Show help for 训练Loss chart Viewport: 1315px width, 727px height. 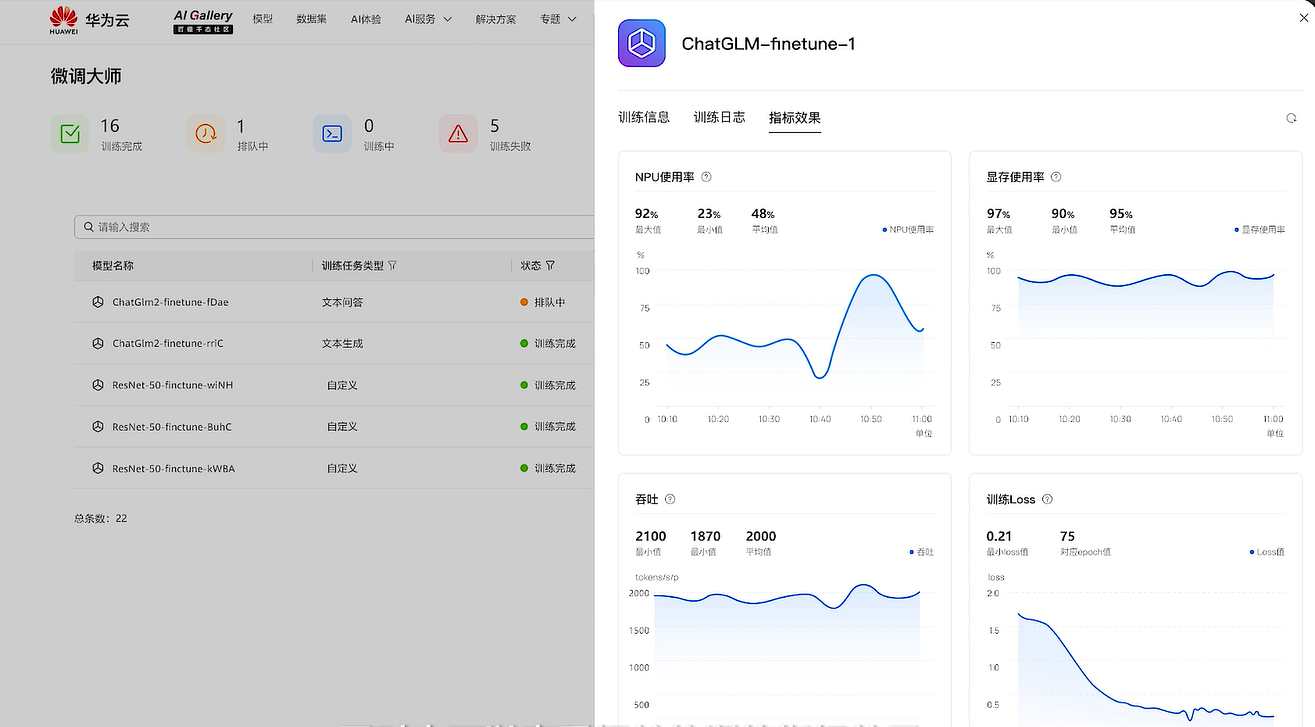(x=1047, y=499)
